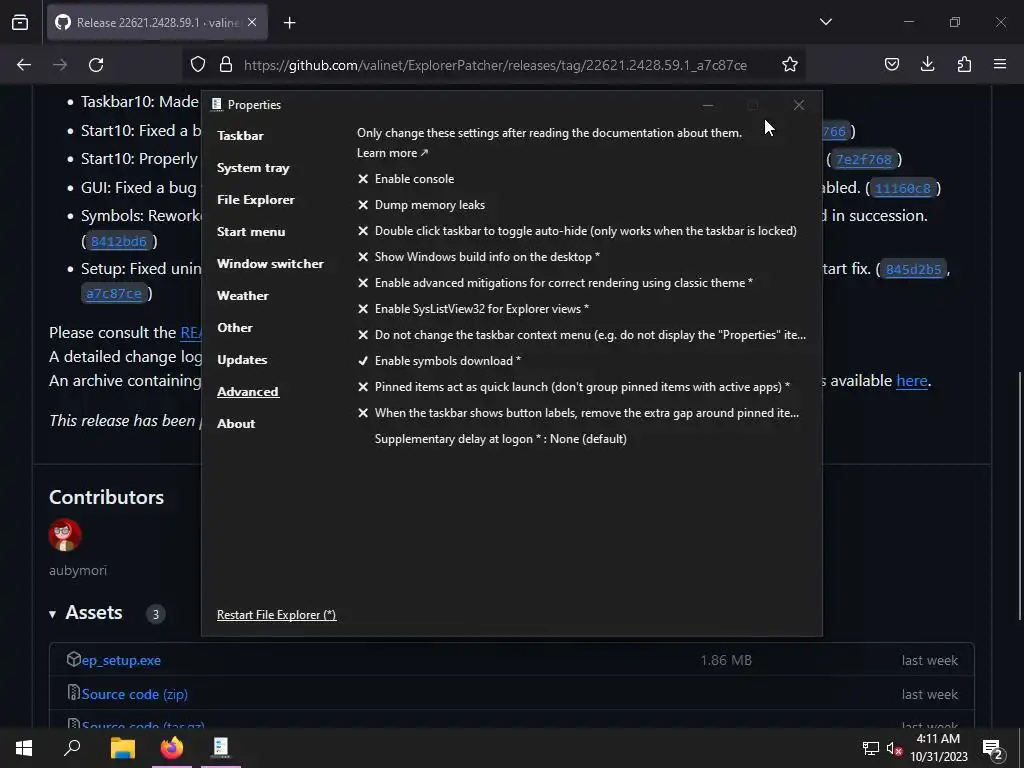Open the notification center icon
Screen dimensions: 1024x768
992,749
